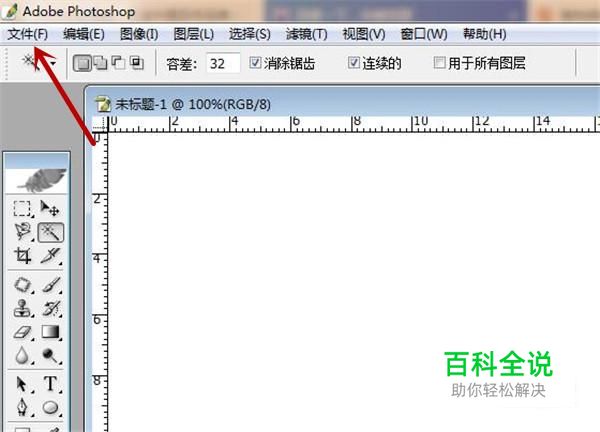
Task: Choose Add to Selection mode button
Action: pyautogui.click(x=101, y=63)
